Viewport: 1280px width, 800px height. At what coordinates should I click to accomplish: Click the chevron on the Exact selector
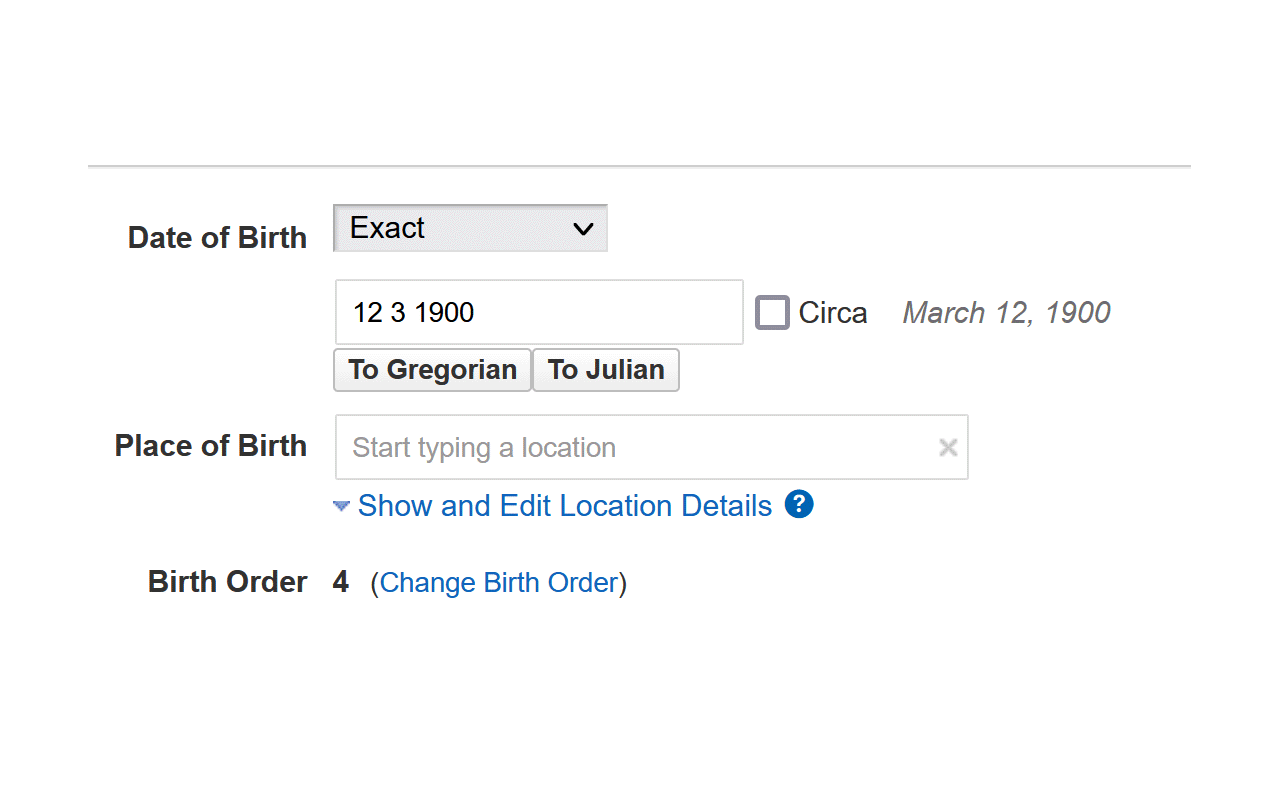point(584,228)
